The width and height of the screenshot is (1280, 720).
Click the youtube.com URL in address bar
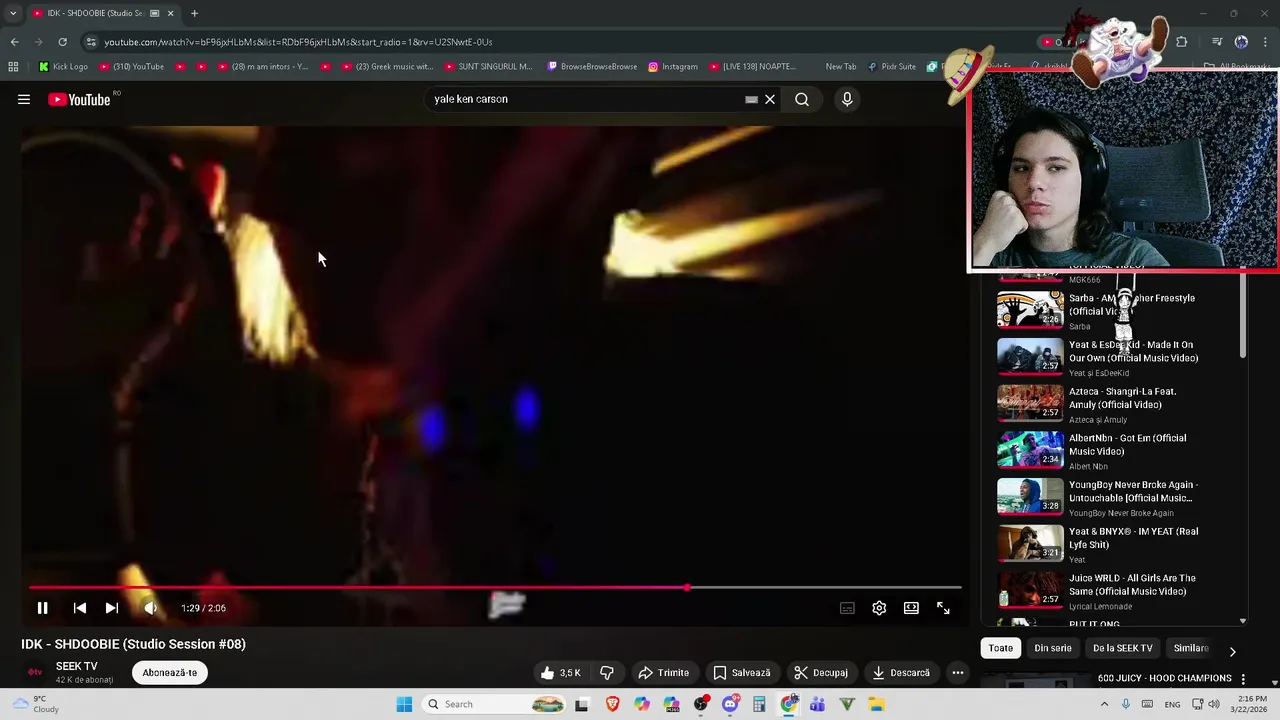click(x=298, y=42)
